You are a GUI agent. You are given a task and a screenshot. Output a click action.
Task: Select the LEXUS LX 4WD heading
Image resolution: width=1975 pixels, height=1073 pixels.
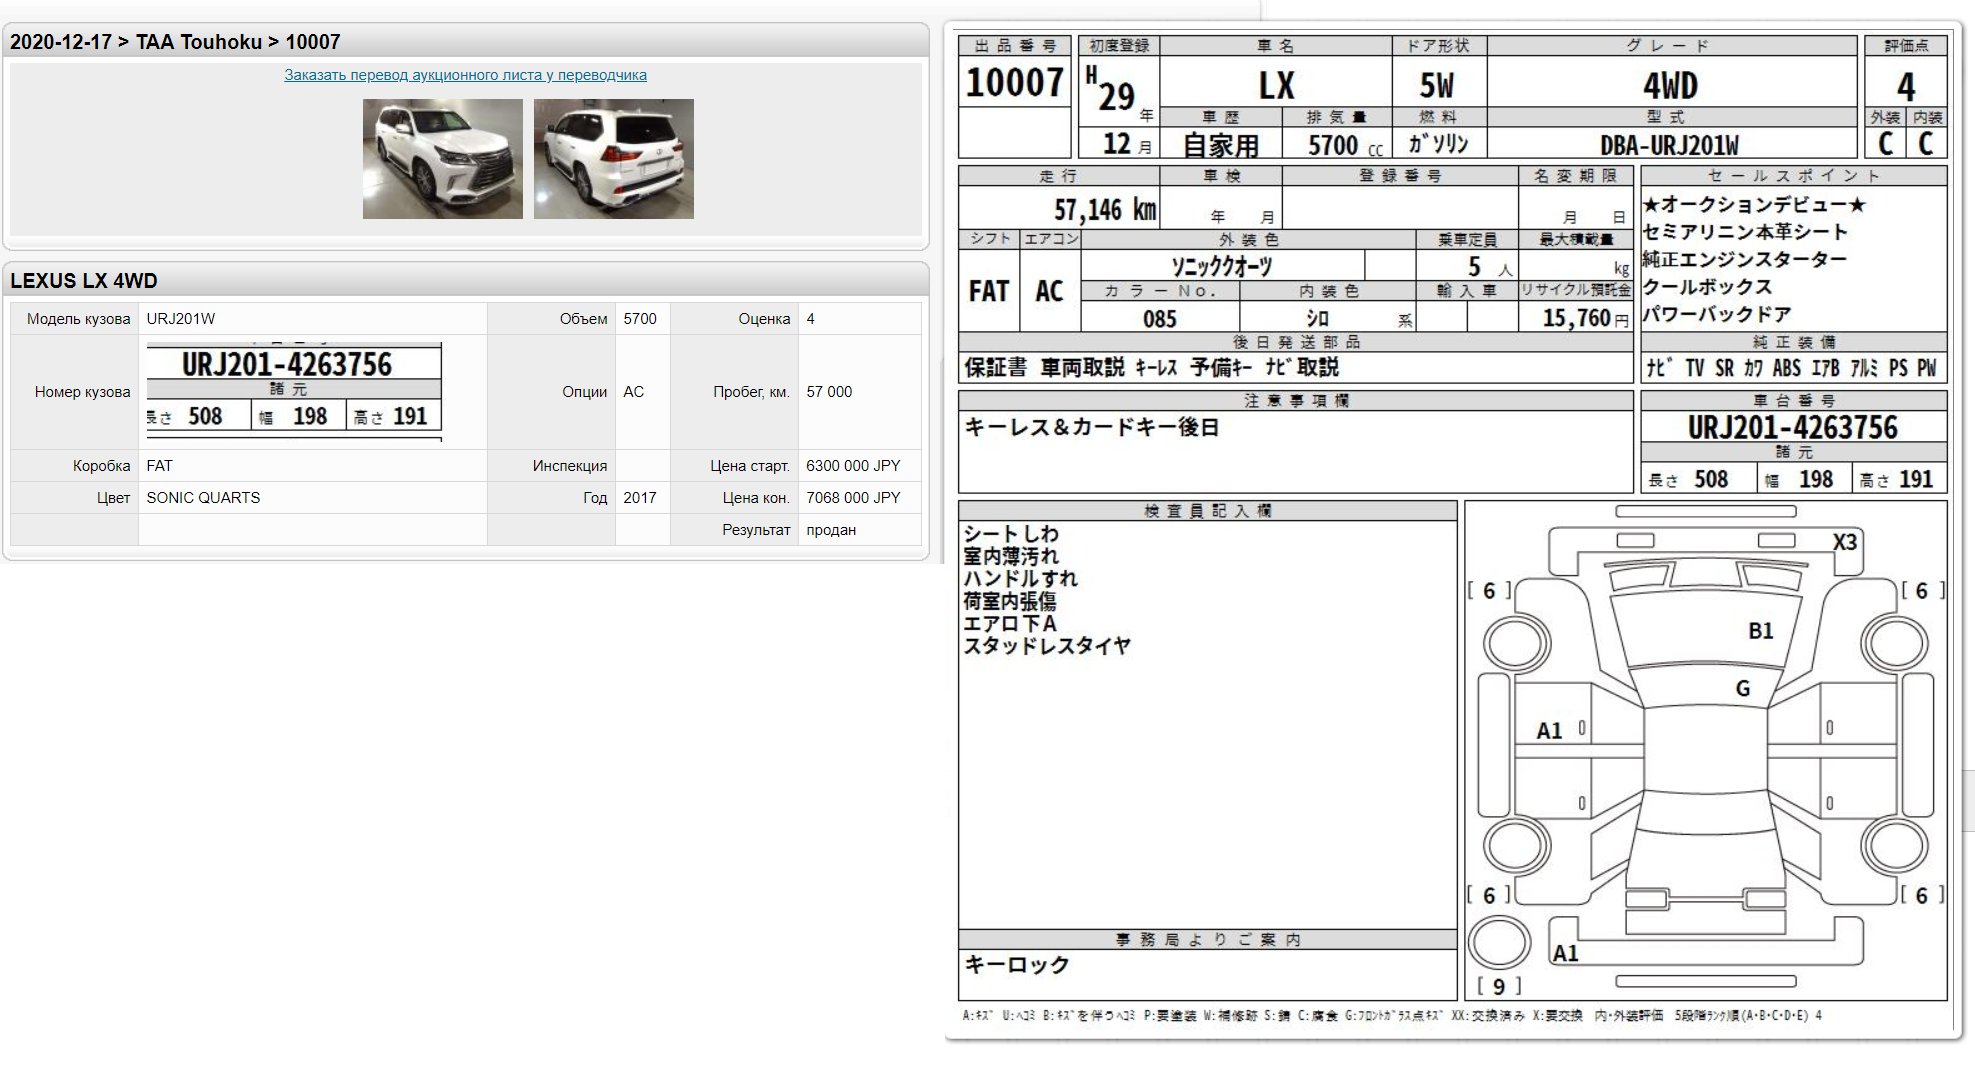click(x=84, y=281)
